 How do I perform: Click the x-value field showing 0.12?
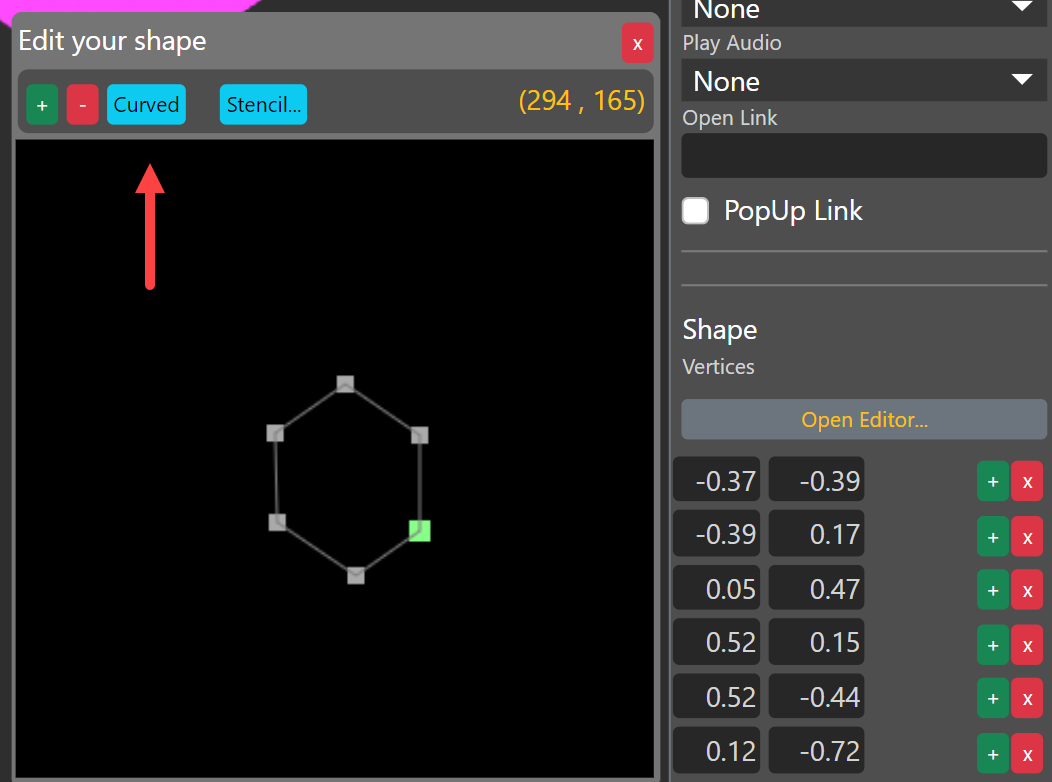[x=716, y=749]
